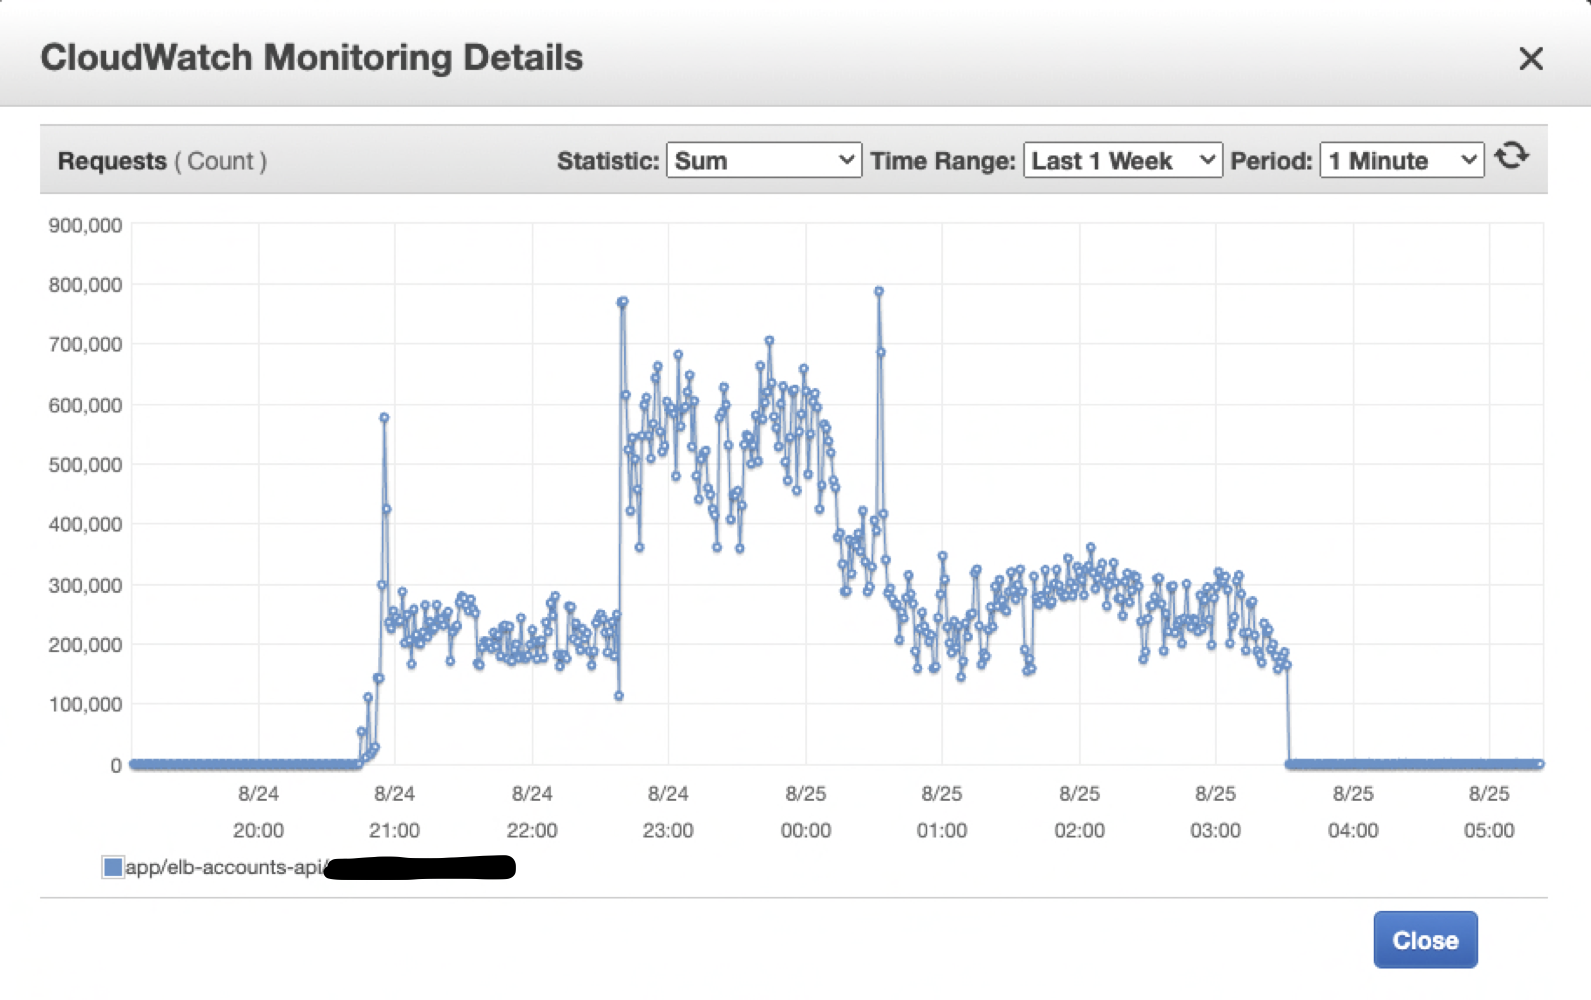Select the app/elb-accounts-api legend label
The image size is (1591, 1000).
[223, 867]
